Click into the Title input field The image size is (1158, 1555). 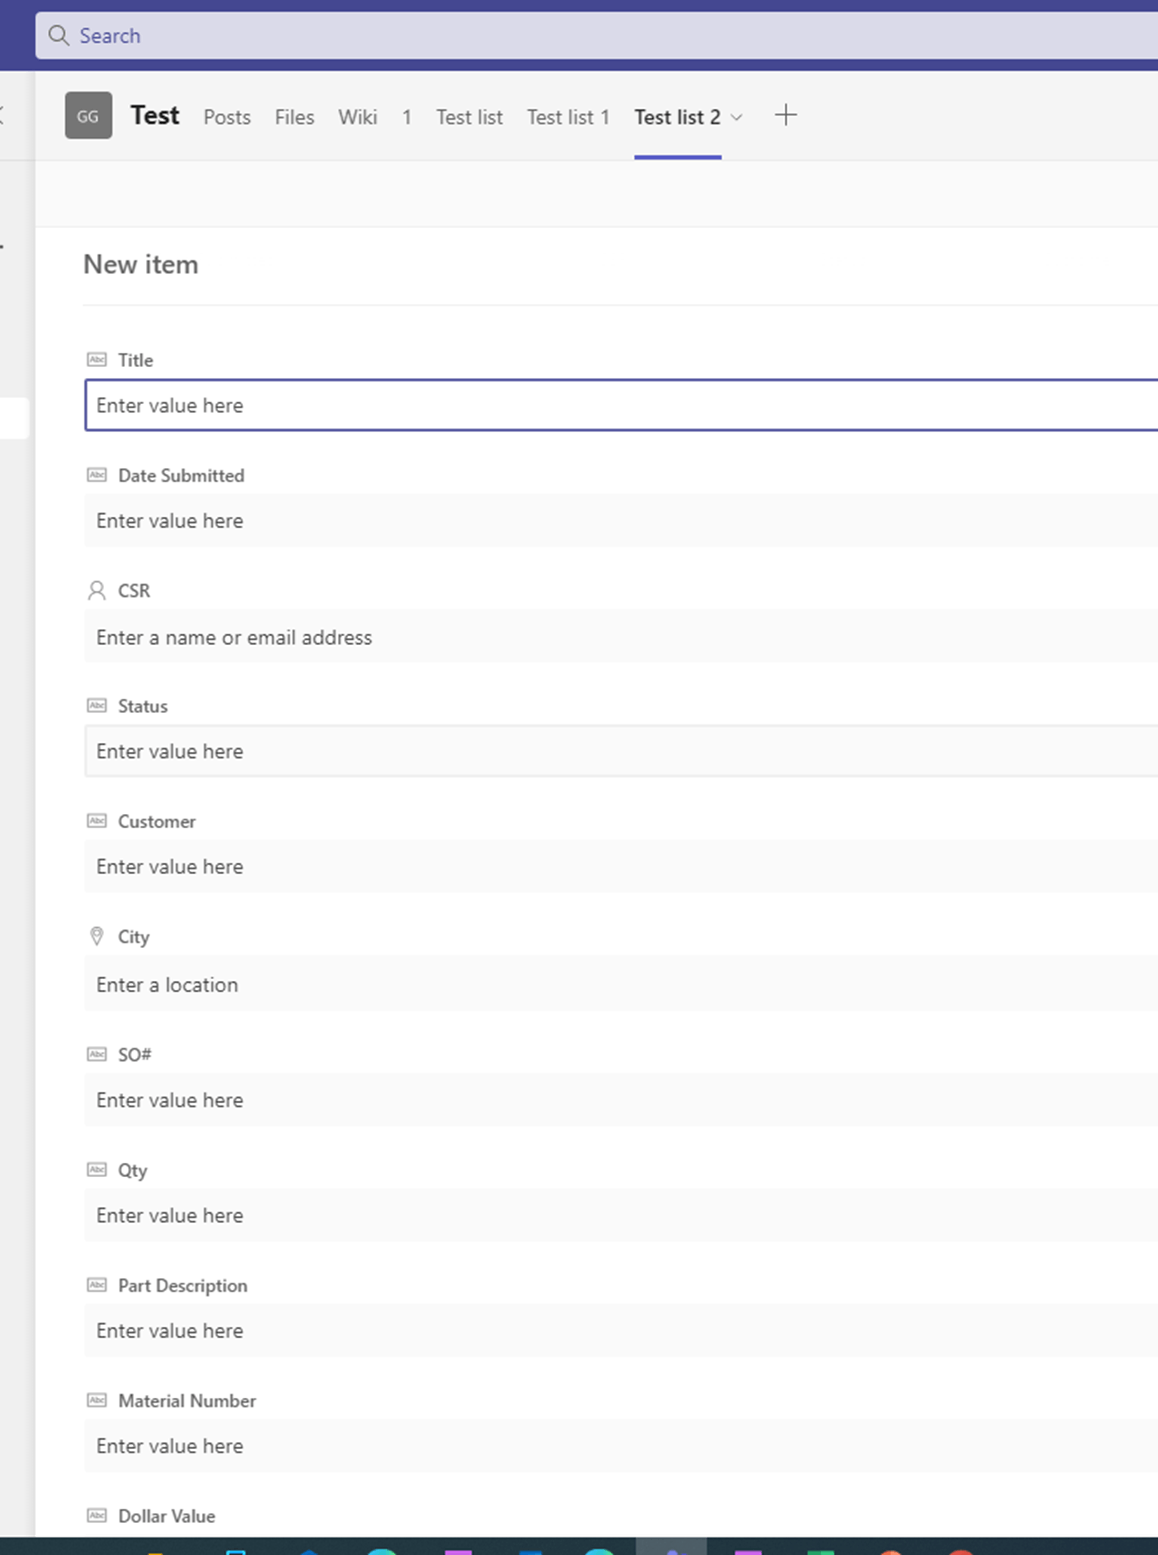point(621,405)
